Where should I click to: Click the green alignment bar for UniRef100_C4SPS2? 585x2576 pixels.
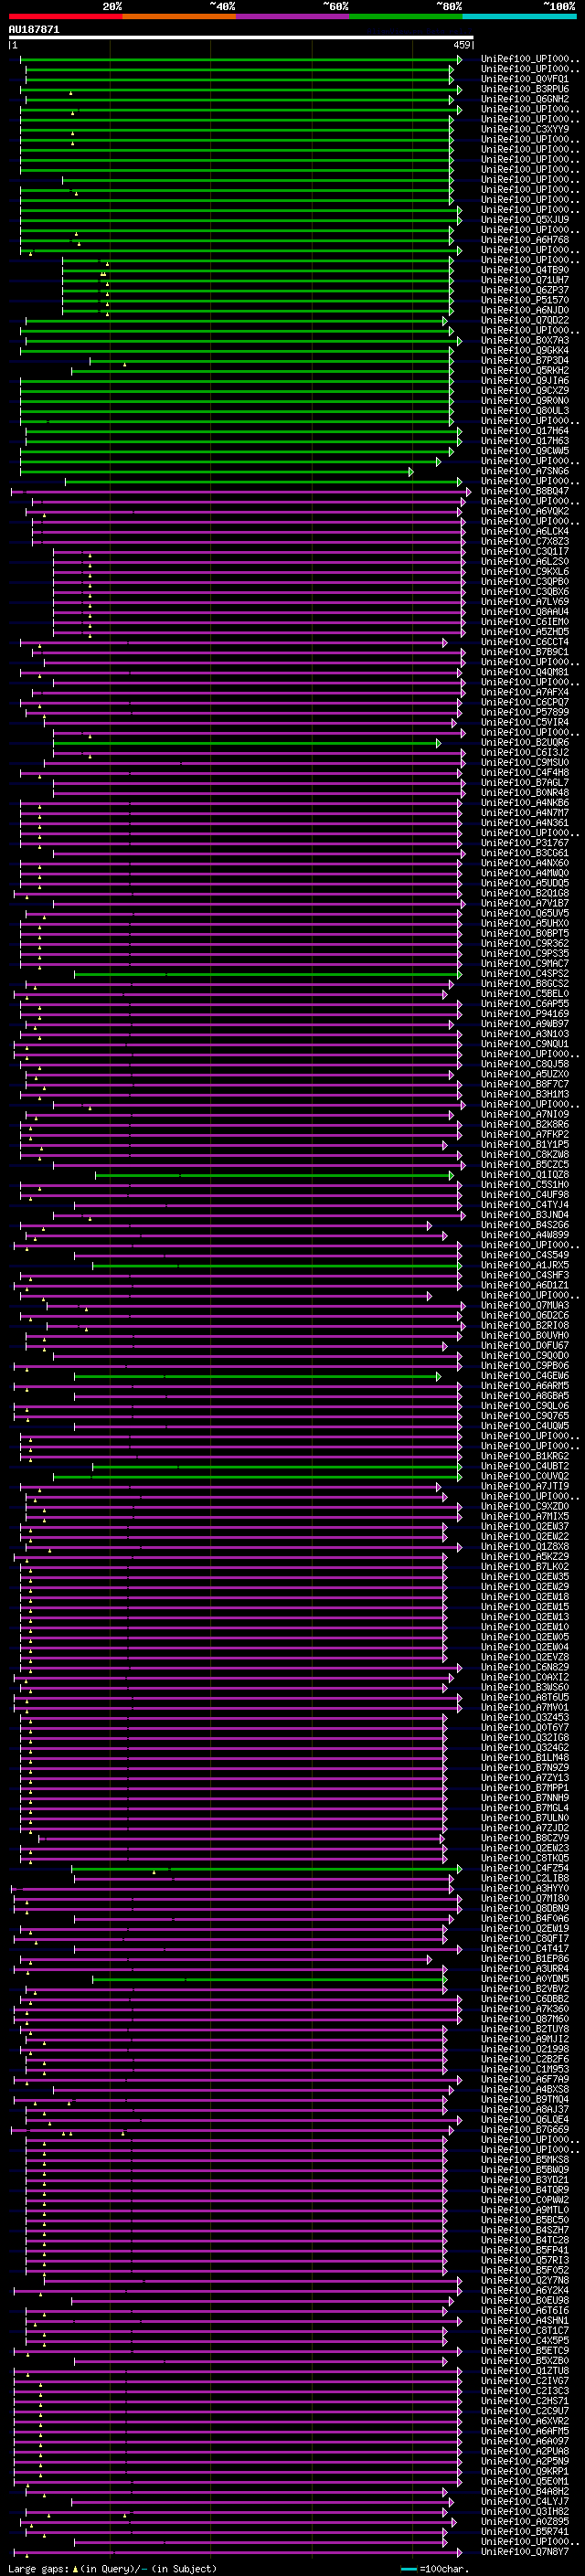pos(268,974)
